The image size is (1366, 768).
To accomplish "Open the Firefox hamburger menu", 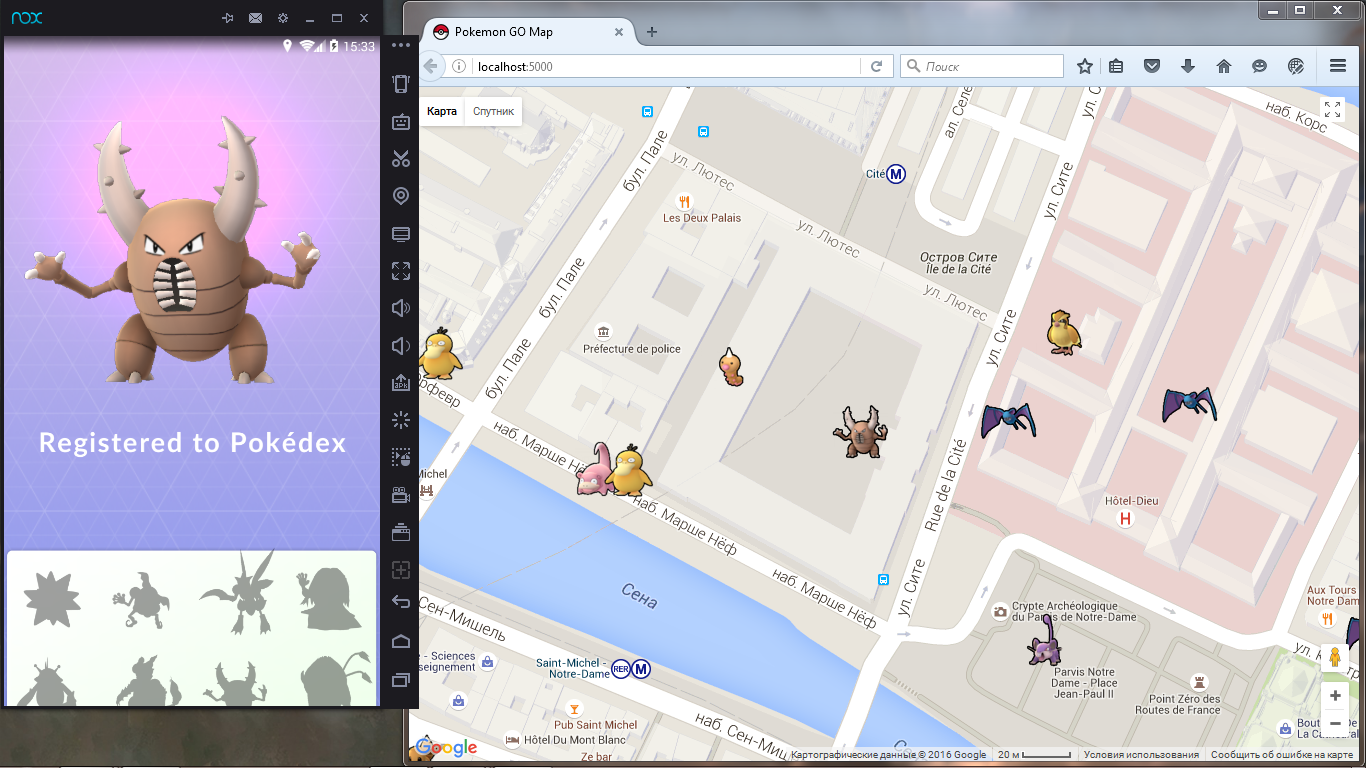I will 1338,66.
